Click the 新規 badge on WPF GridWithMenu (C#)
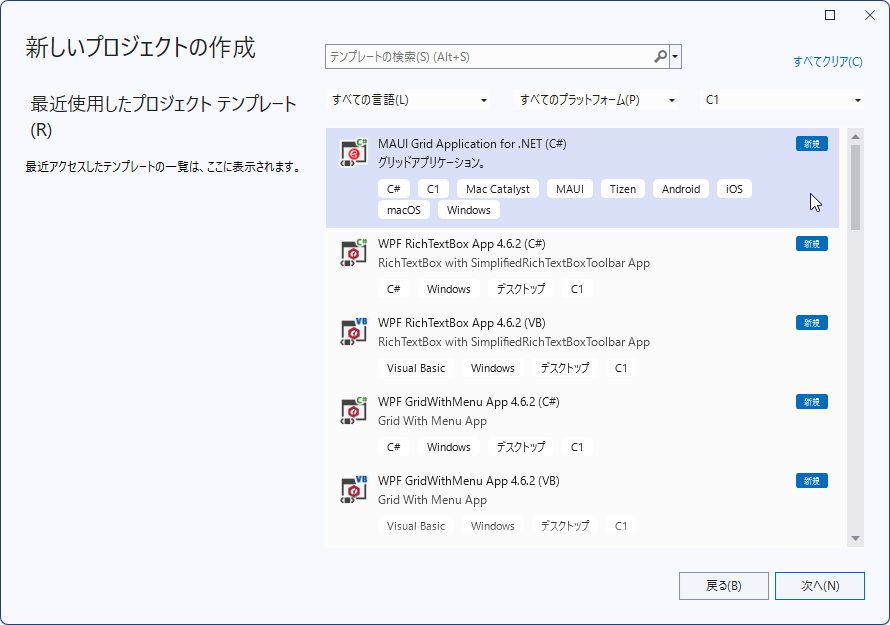 click(812, 402)
